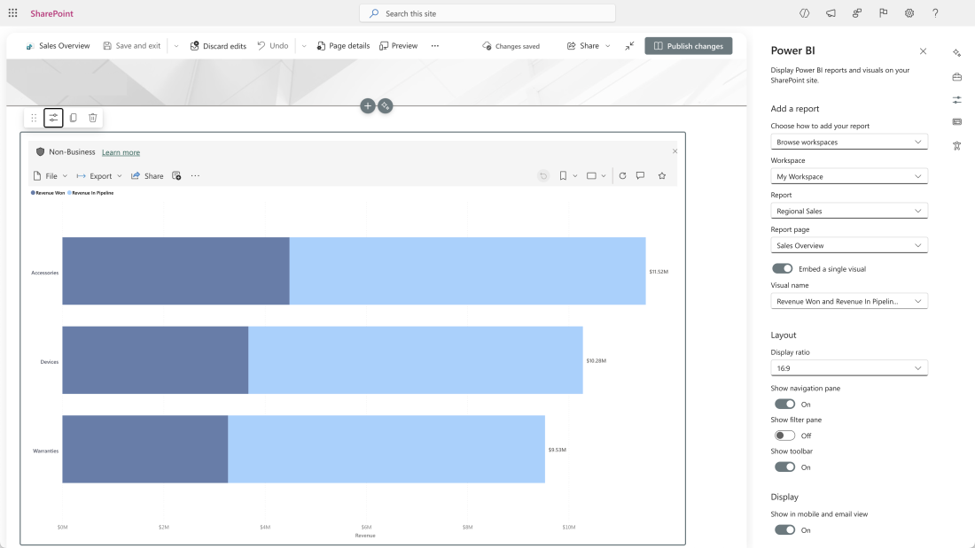Click the megaphone icon in the header

tap(831, 13)
